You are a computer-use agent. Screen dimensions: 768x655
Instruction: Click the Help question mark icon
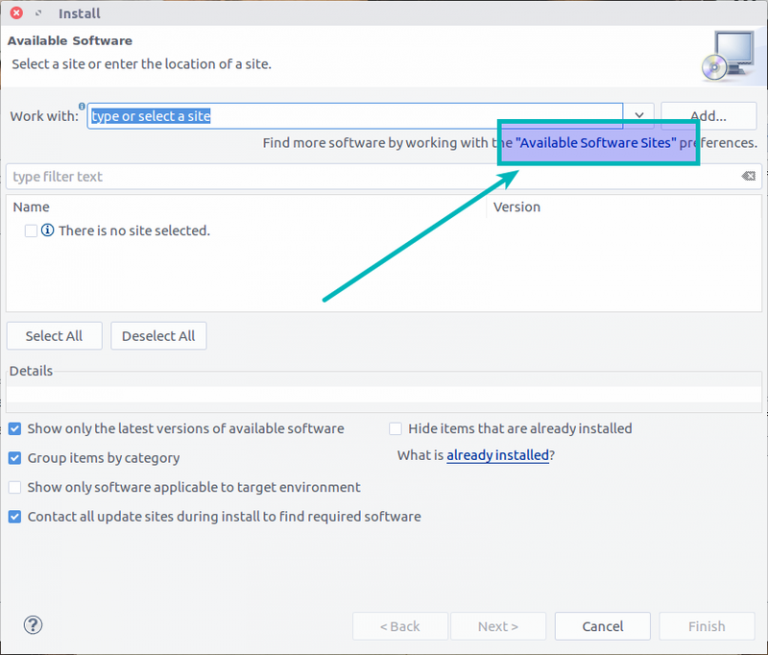tap(33, 625)
